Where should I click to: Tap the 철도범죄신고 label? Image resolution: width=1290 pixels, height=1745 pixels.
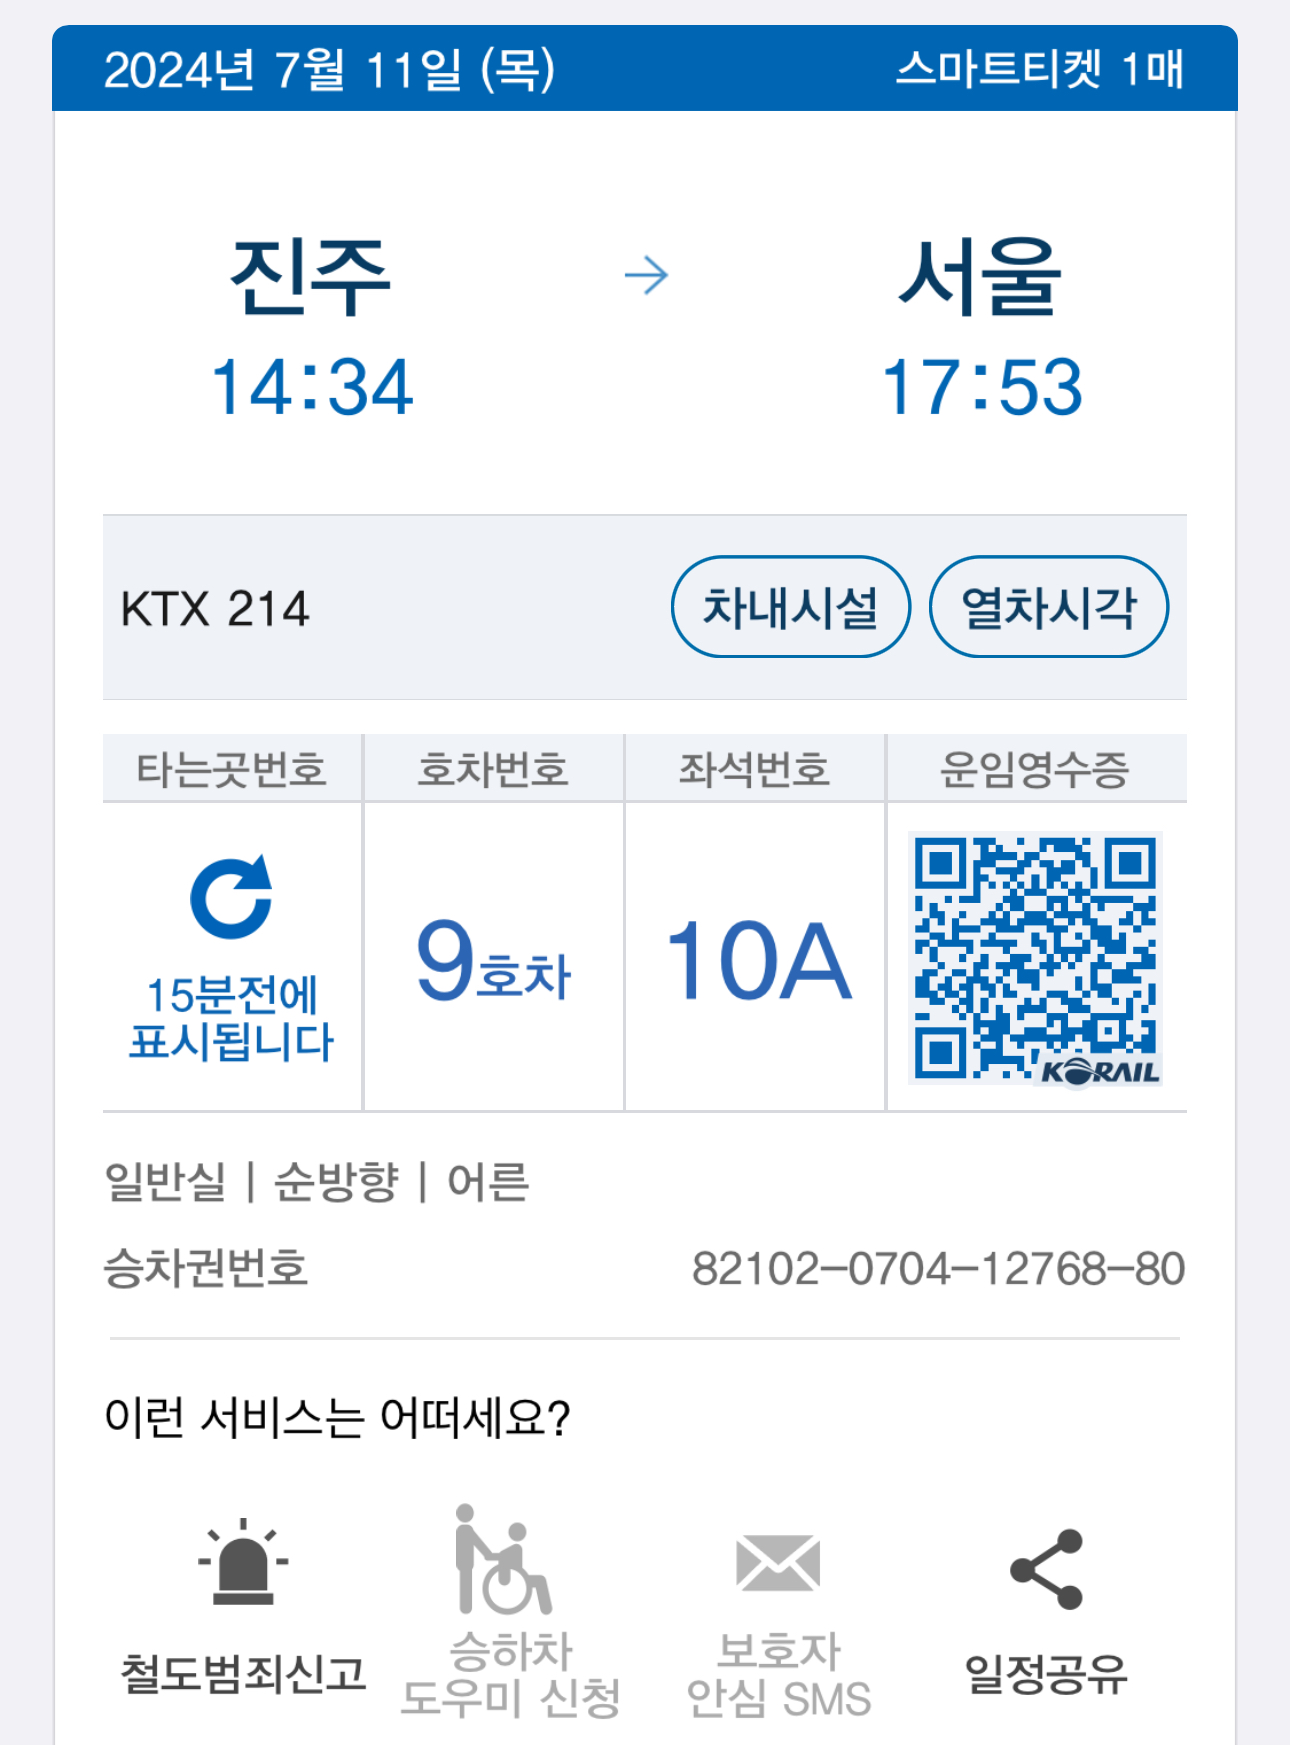243,1673
